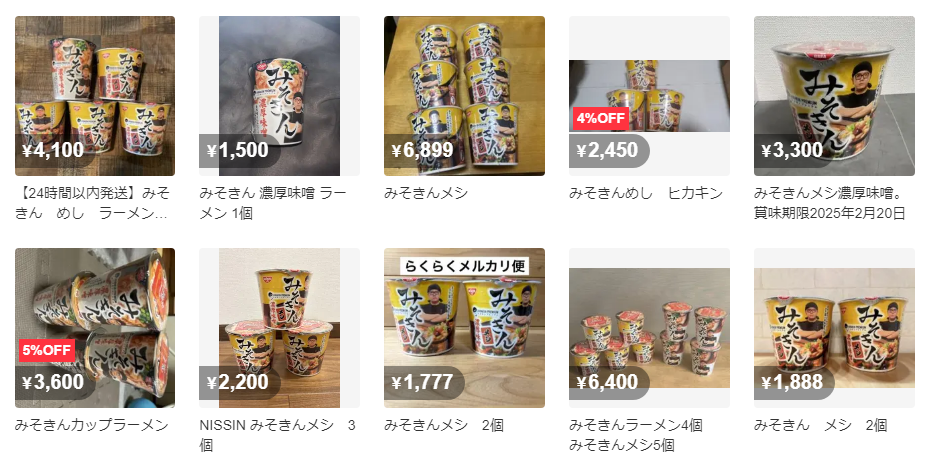This screenshot has height=464, width=944.
Task: Open the ¥4,100 product thumbnail
Action: (x=95, y=96)
